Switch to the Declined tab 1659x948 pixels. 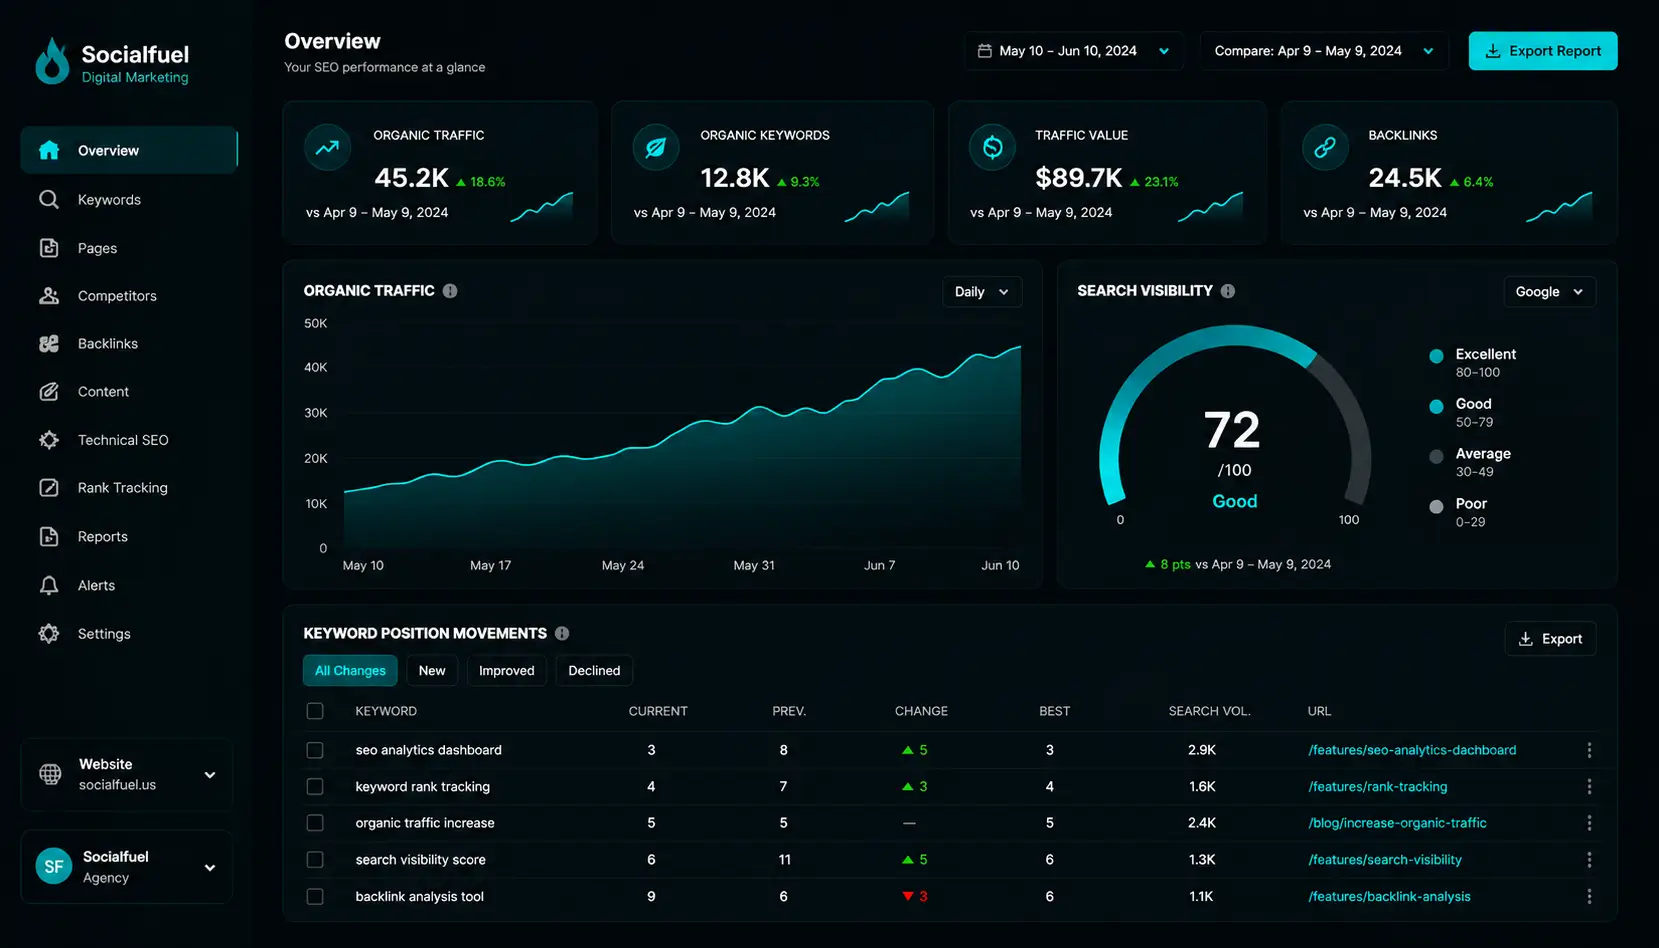594,670
